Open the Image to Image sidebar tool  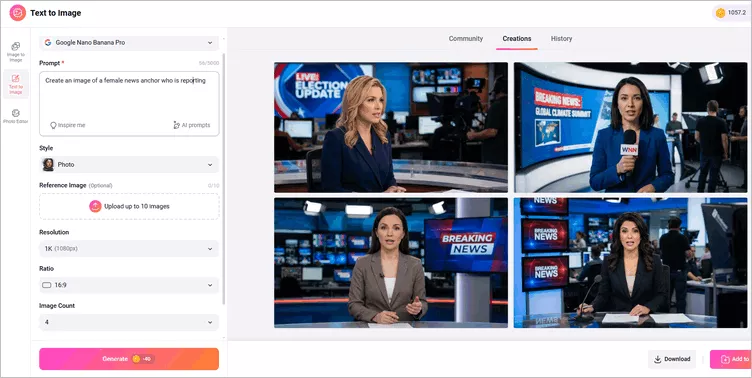click(16, 52)
